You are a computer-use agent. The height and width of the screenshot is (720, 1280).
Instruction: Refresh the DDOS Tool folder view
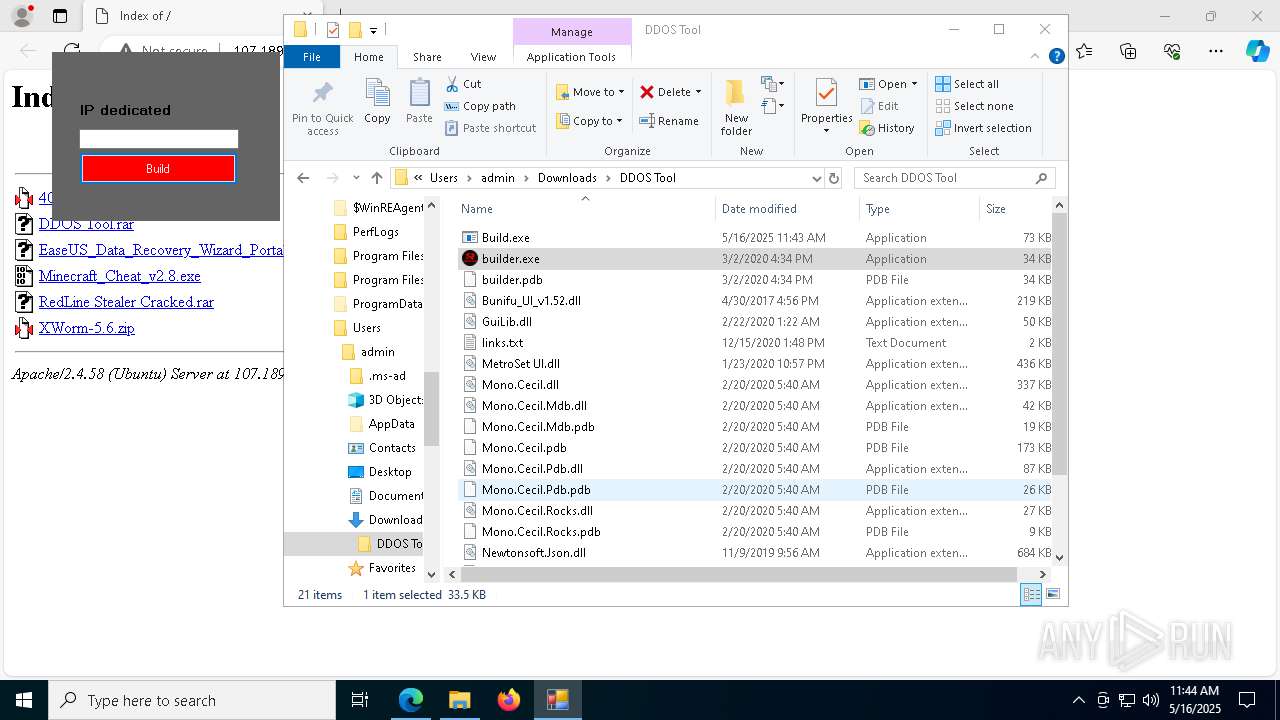click(x=834, y=178)
